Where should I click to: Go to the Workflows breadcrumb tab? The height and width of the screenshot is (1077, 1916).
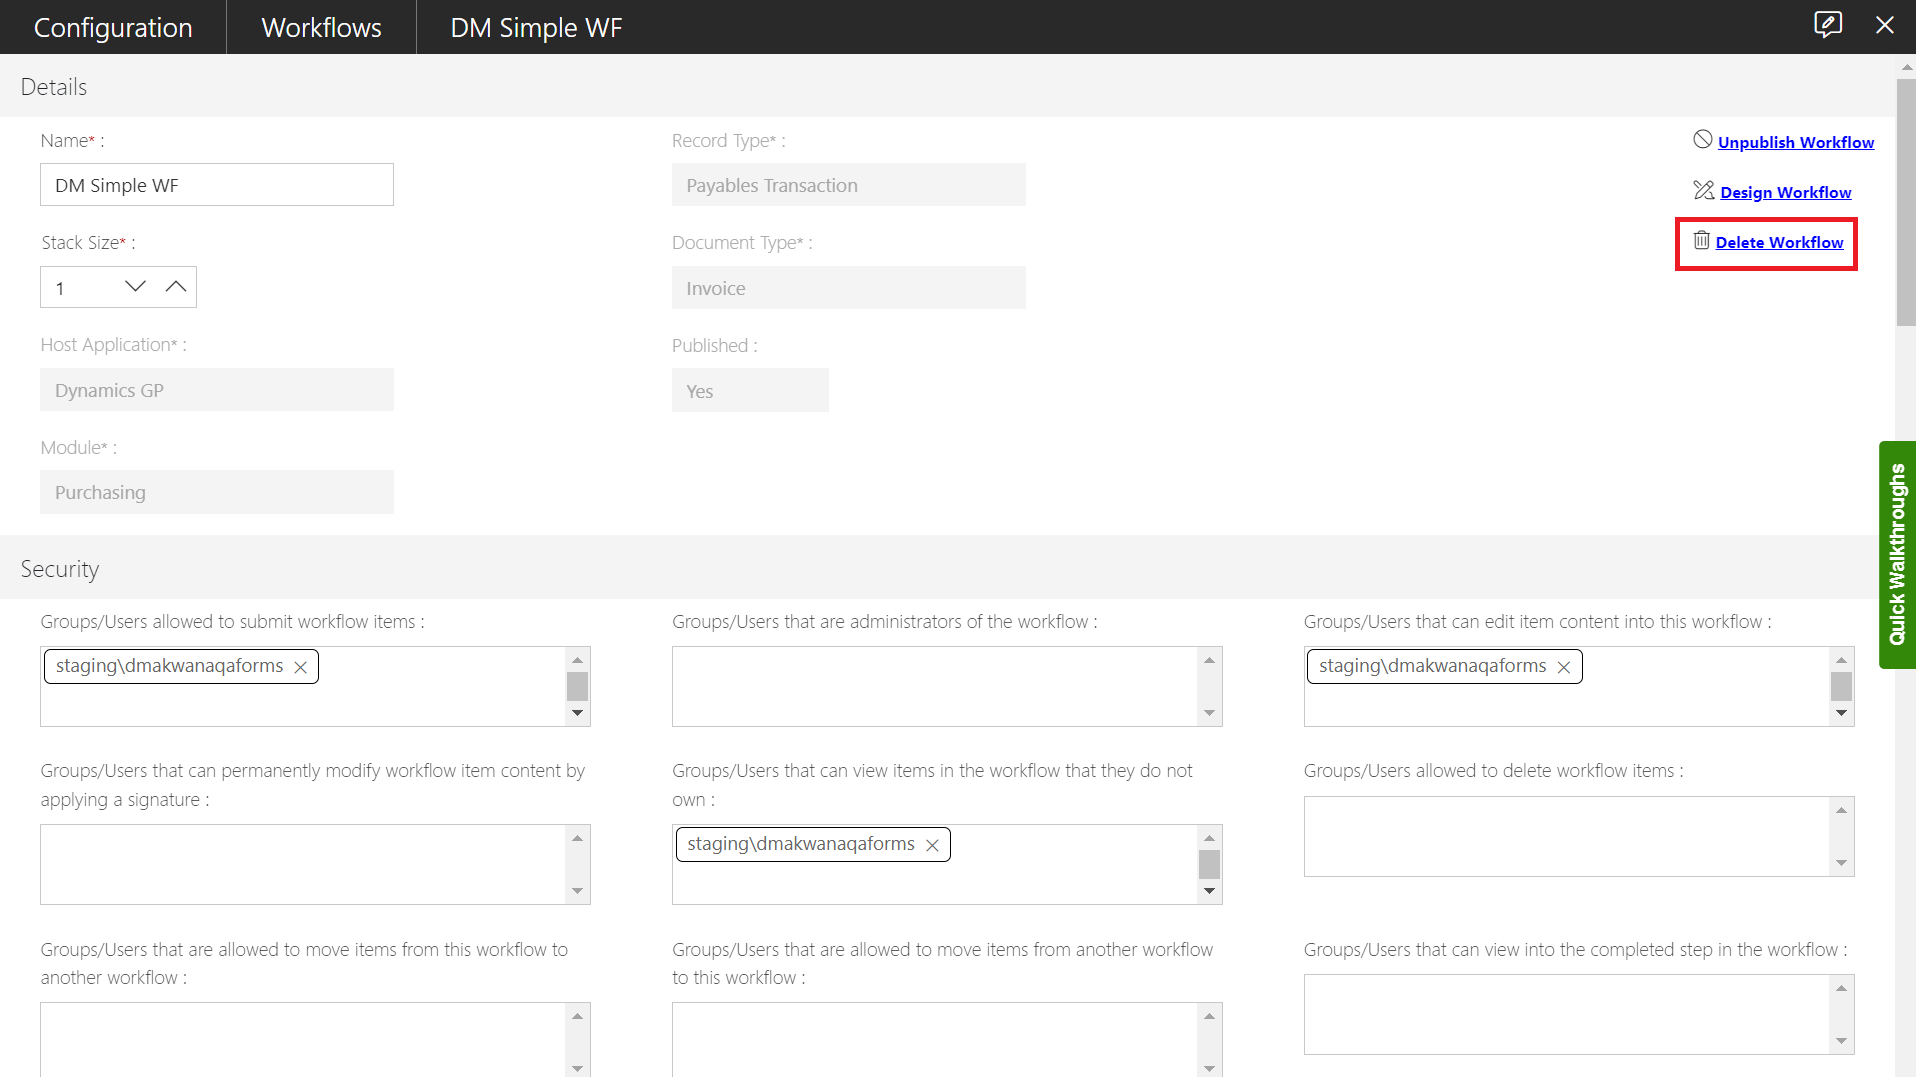click(x=321, y=27)
